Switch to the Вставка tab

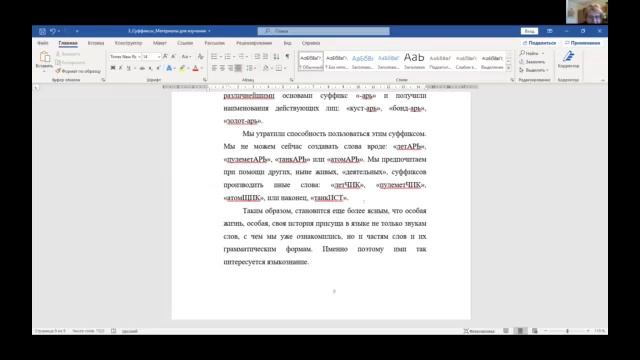coord(96,43)
